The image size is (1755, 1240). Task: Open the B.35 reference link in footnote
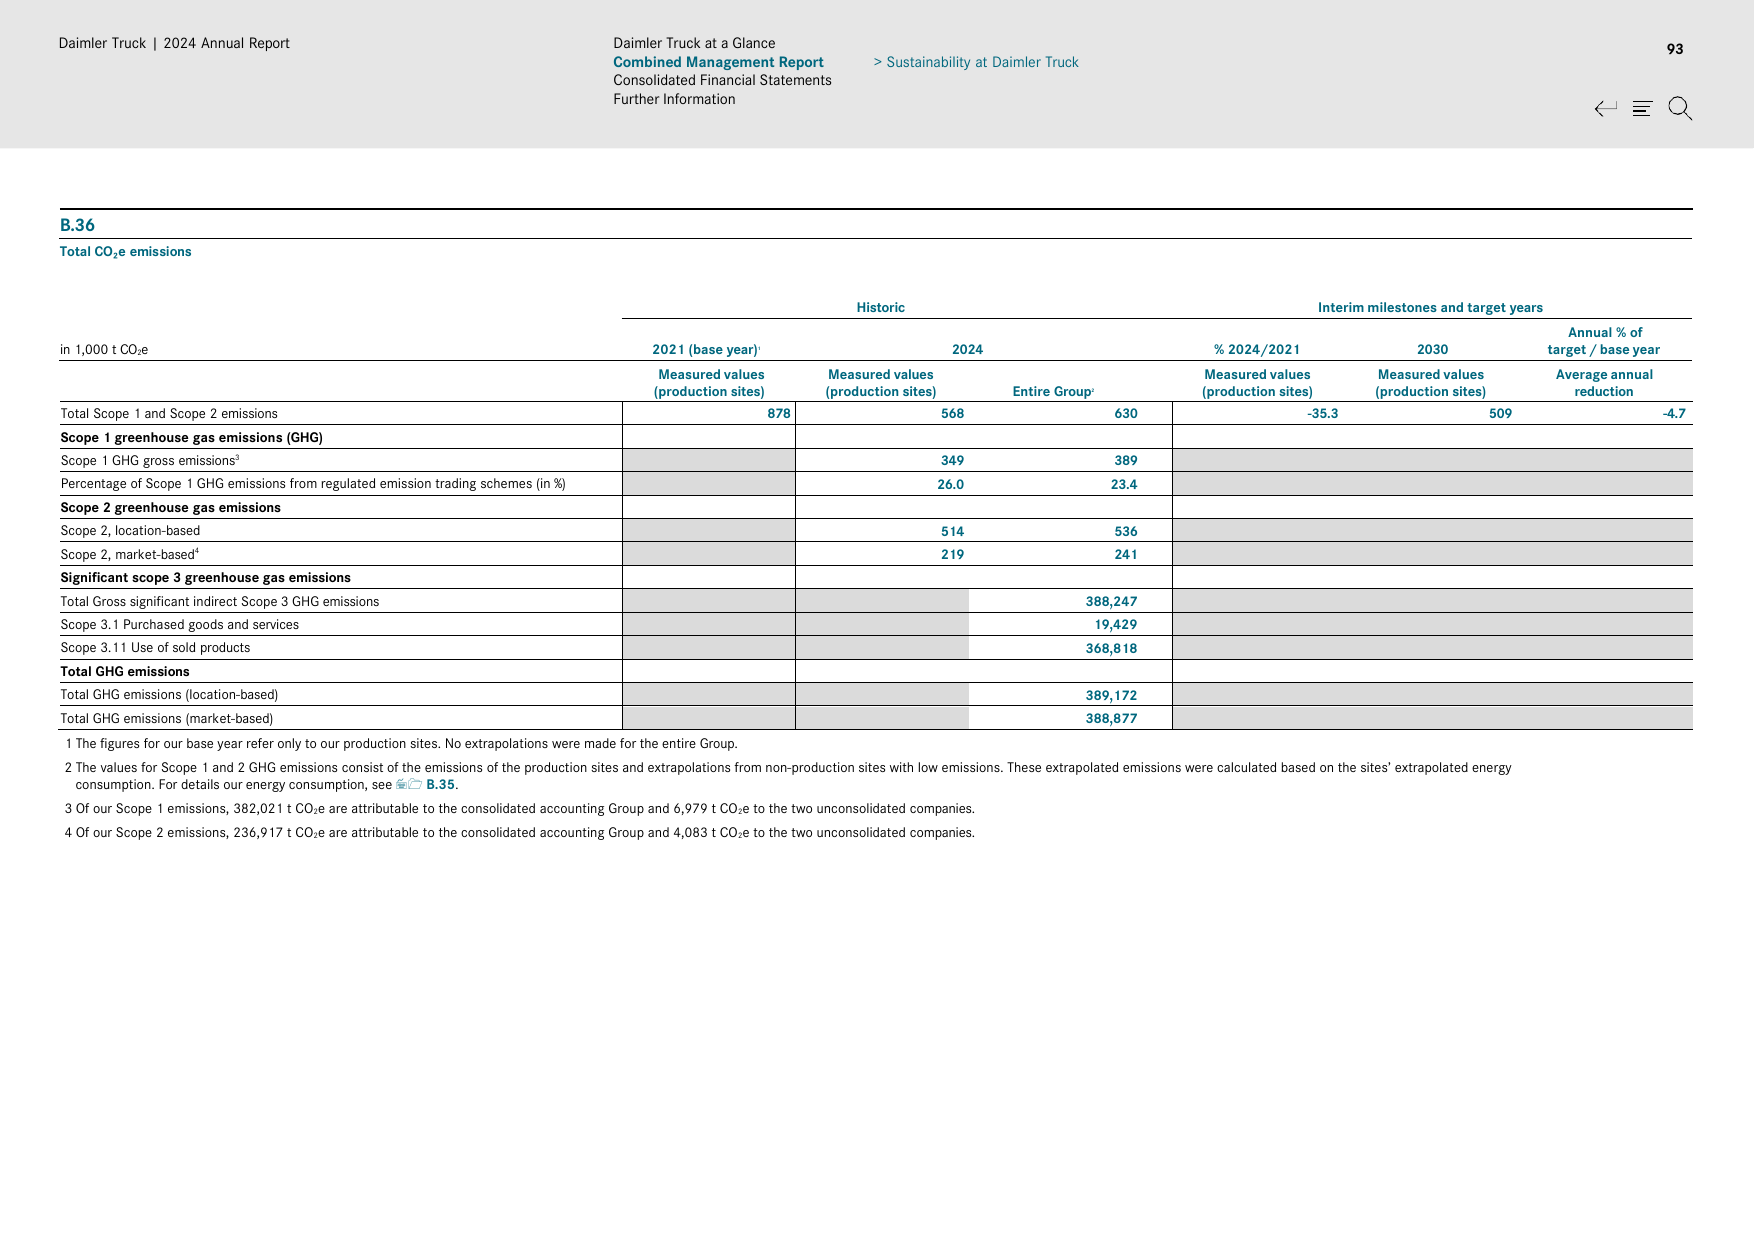click(x=440, y=785)
